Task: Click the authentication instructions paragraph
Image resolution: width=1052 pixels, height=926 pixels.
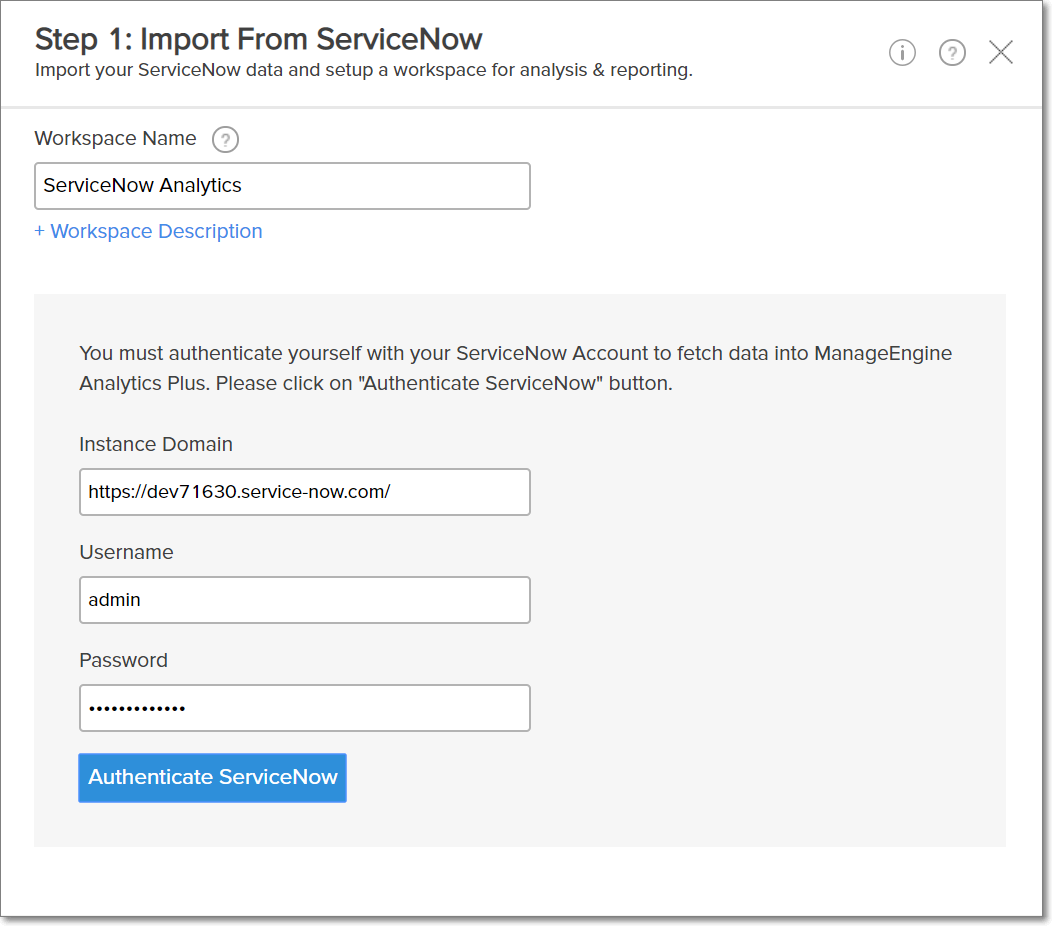Action: pos(515,368)
